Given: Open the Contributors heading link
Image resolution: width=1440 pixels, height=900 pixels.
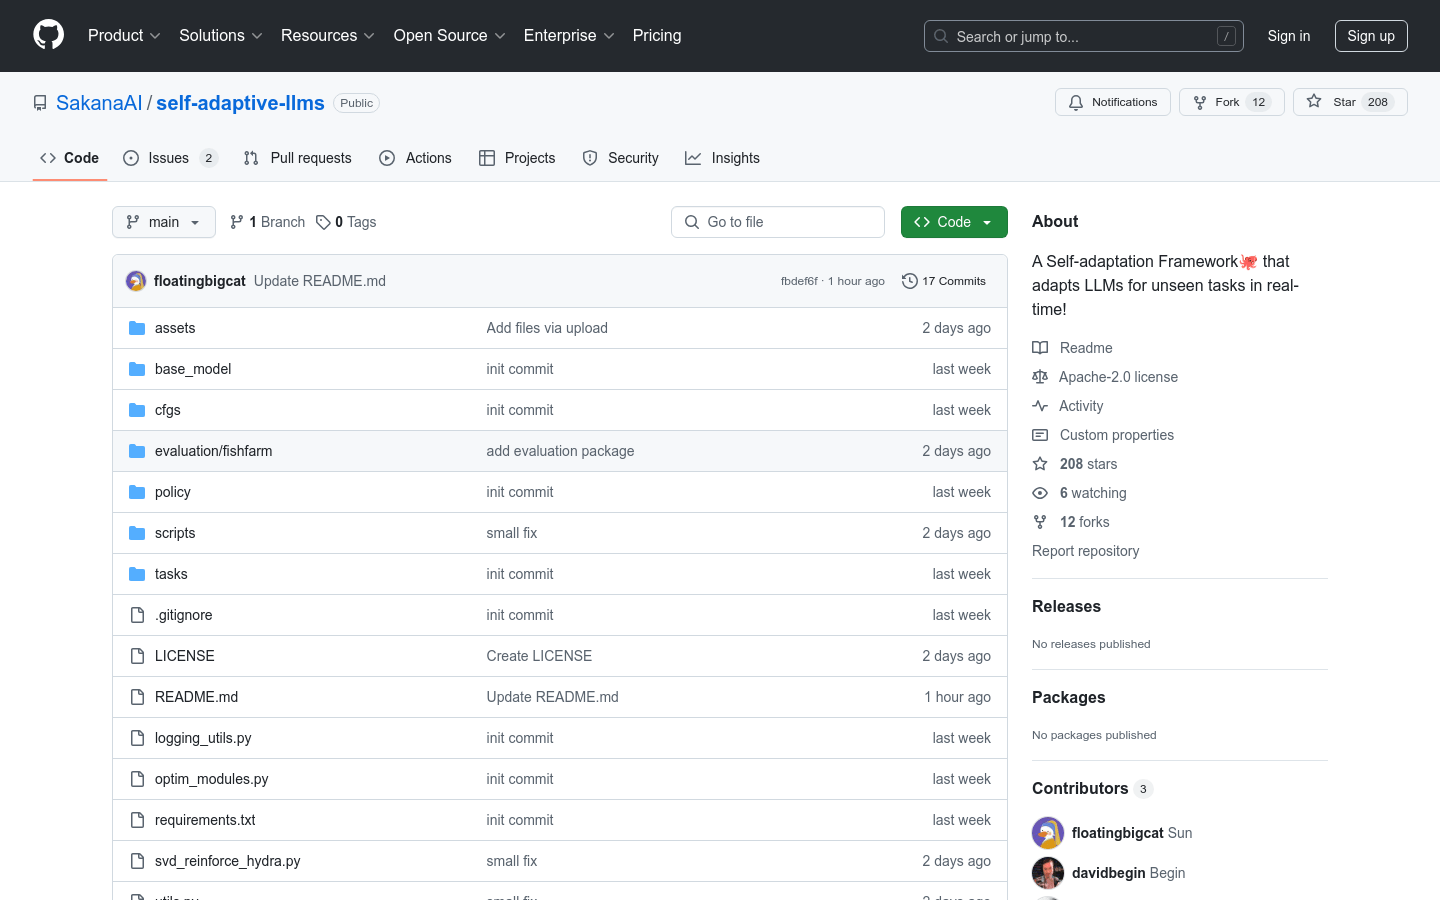Looking at the screenshot, I should pos(1092,788).
